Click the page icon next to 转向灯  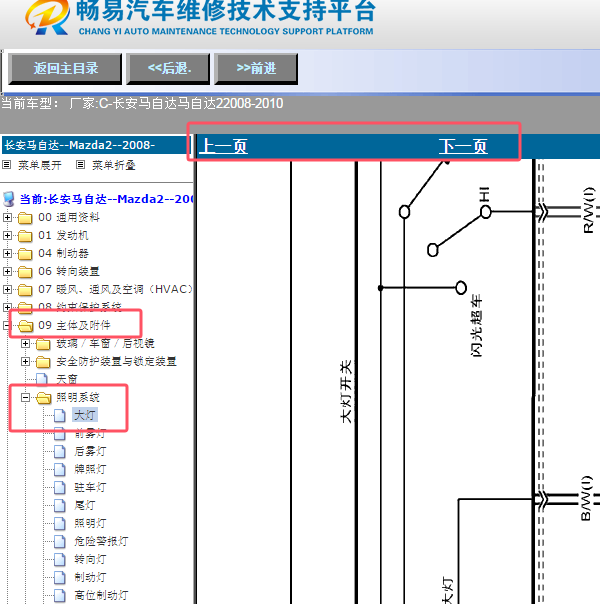pyautogui.click(x=60, y=559)
